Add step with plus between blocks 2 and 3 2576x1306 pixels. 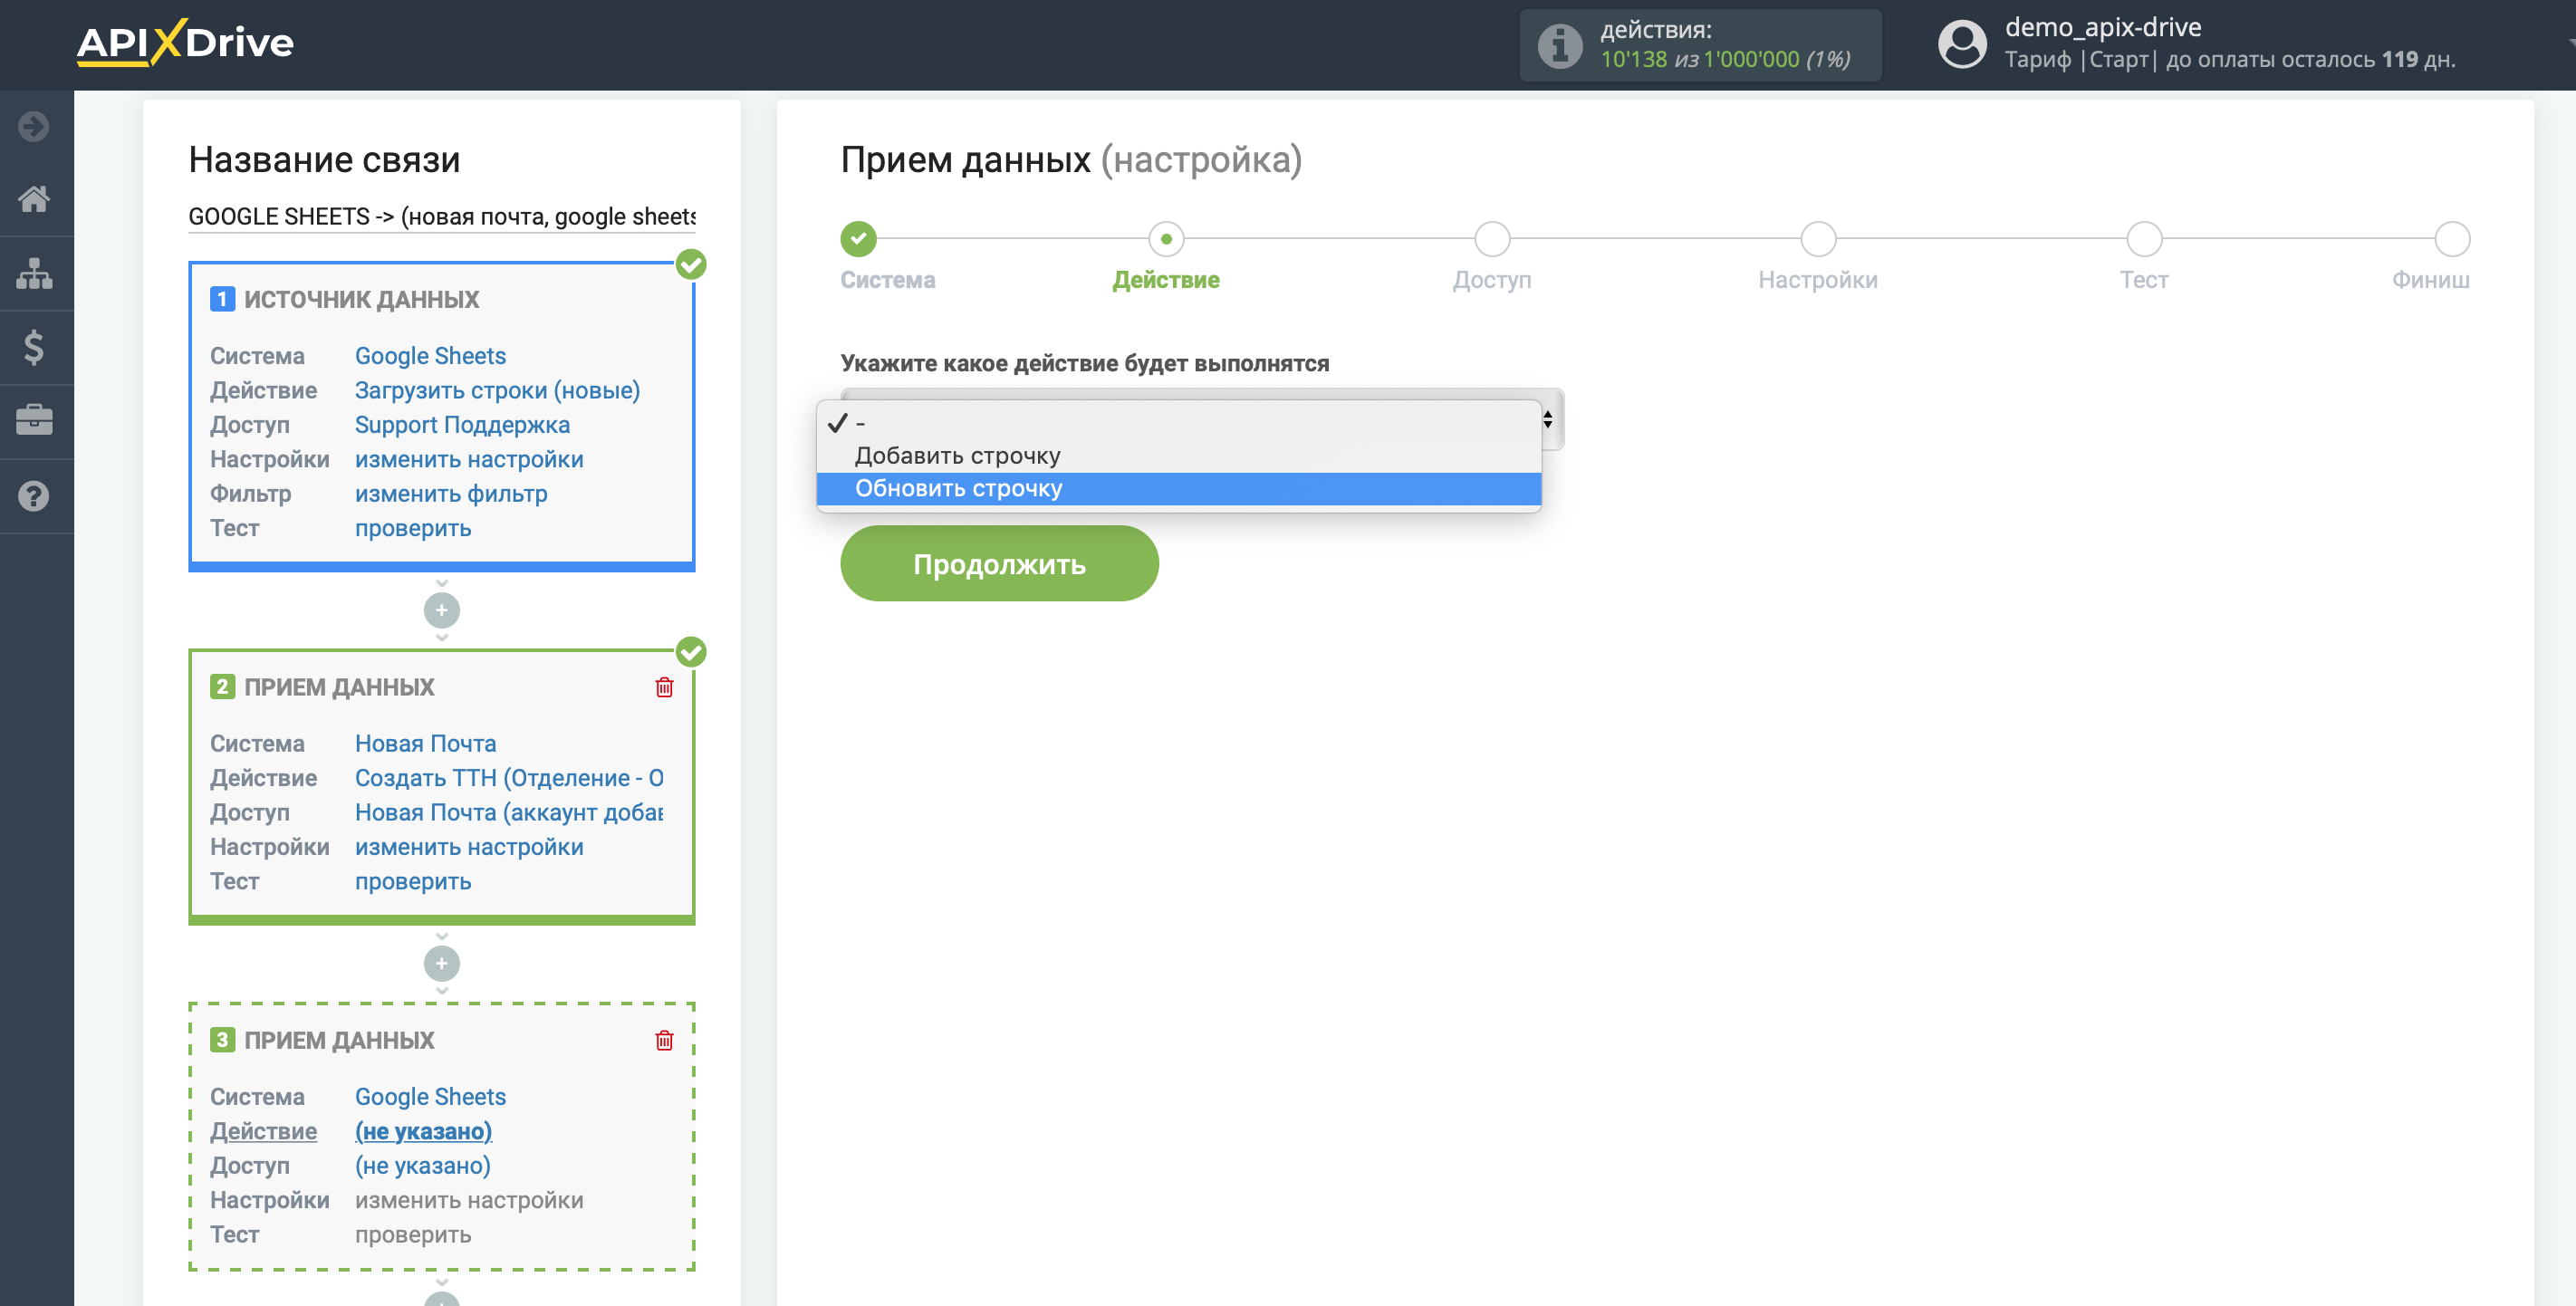[x=441, y=964]
